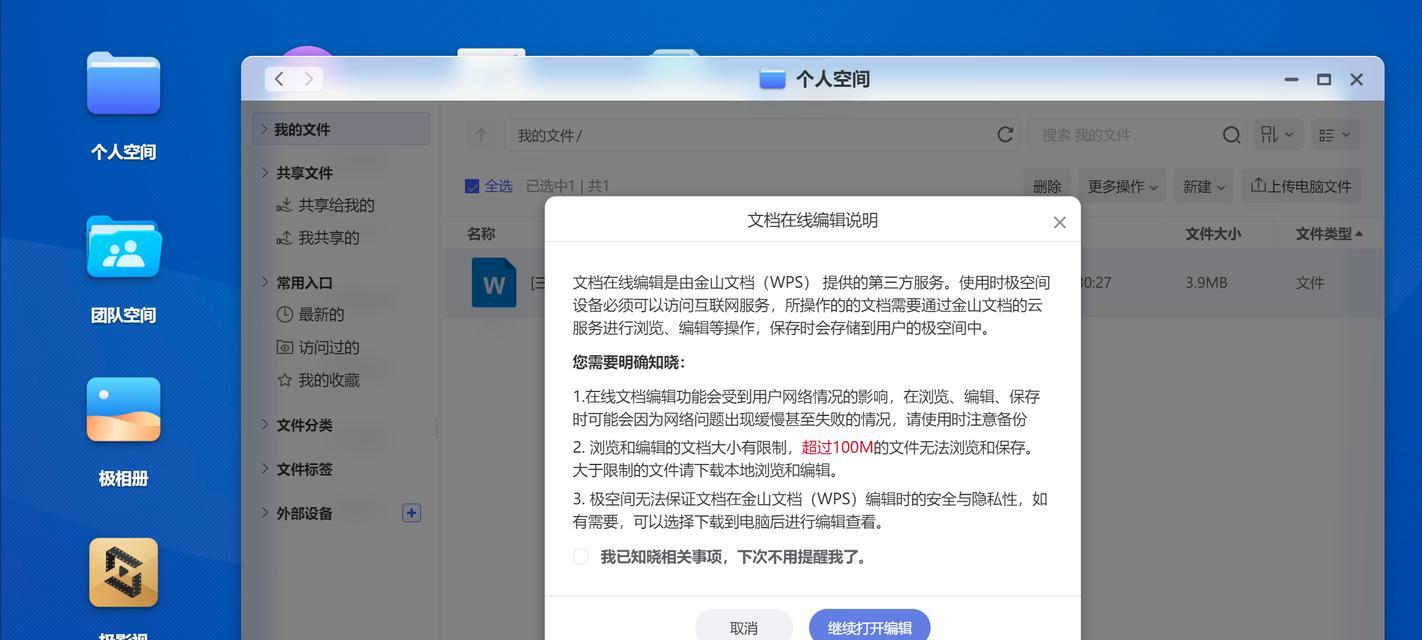Click 上传电脑文件 upload button

(1301, 186)
